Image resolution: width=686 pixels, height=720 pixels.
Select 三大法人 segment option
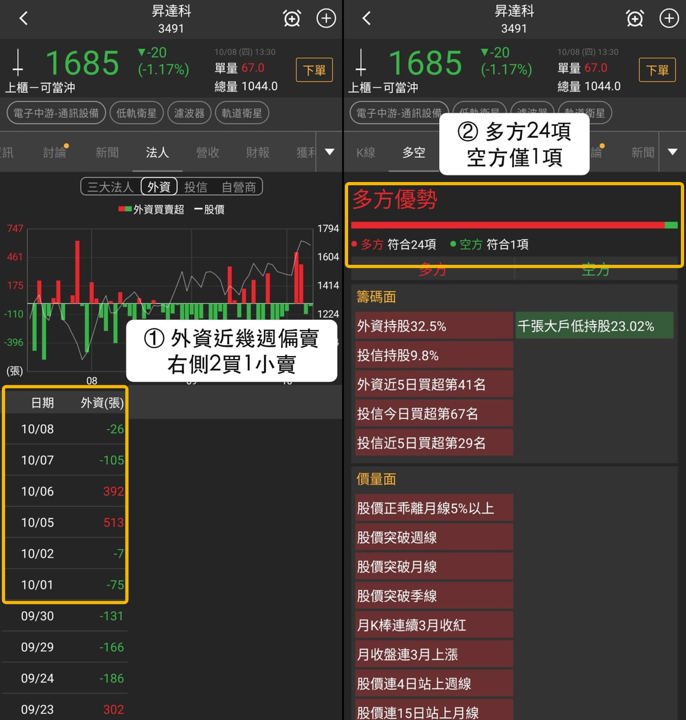click(110, 187)
